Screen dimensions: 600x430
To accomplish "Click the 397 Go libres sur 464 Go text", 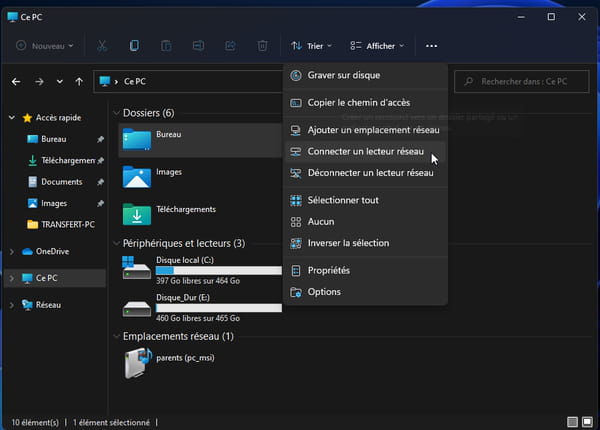I will 198,281.
